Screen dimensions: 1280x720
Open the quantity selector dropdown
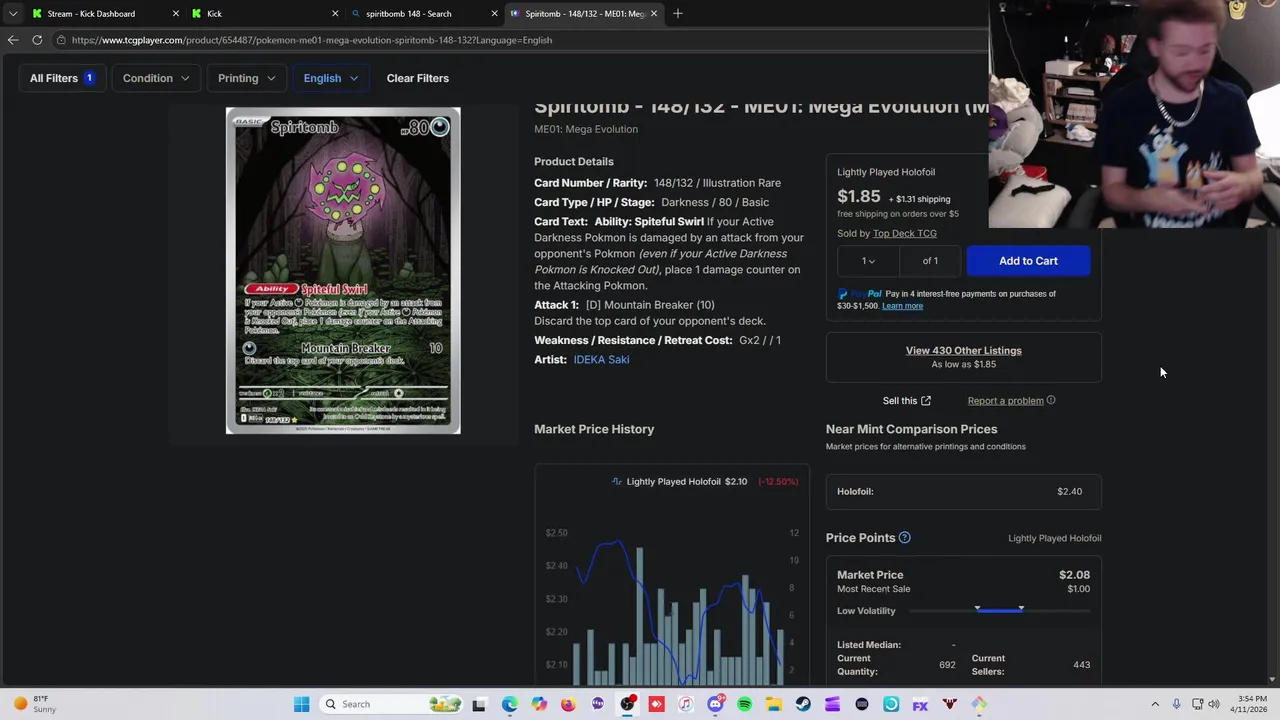(x=868, y=261)
